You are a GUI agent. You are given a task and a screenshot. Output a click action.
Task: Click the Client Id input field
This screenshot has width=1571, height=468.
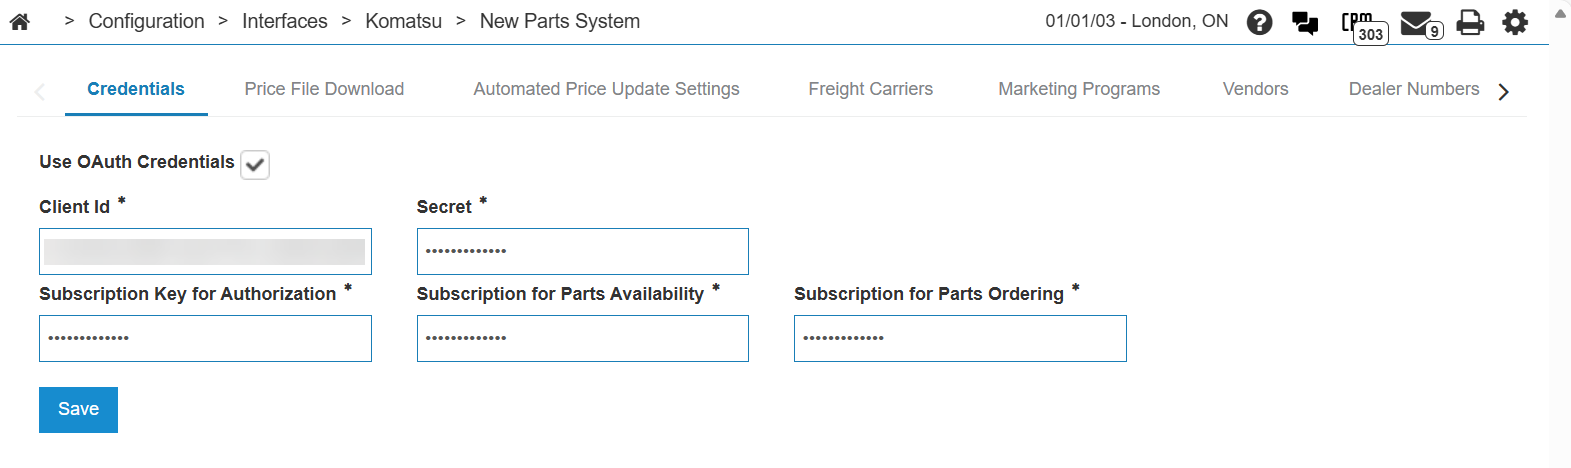click(205, 251)
